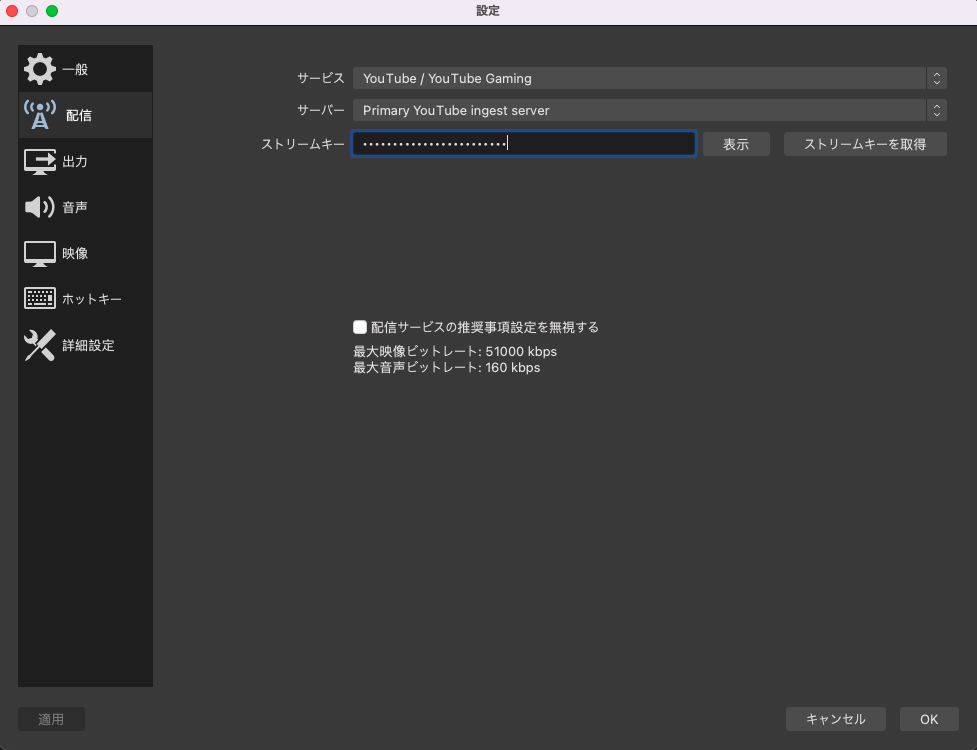
Task: Click the display icon for 映像
Action: coord(40,254)
